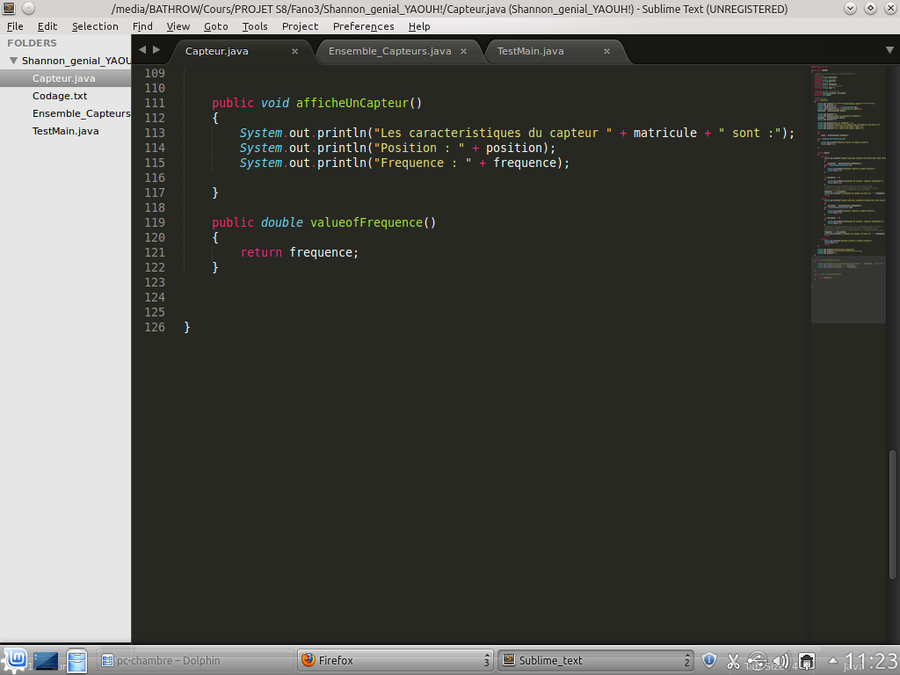Screen dimensions: 900x675
Task: Click the show desktop icon in taskbar
Action: click(x=46, y=660)
